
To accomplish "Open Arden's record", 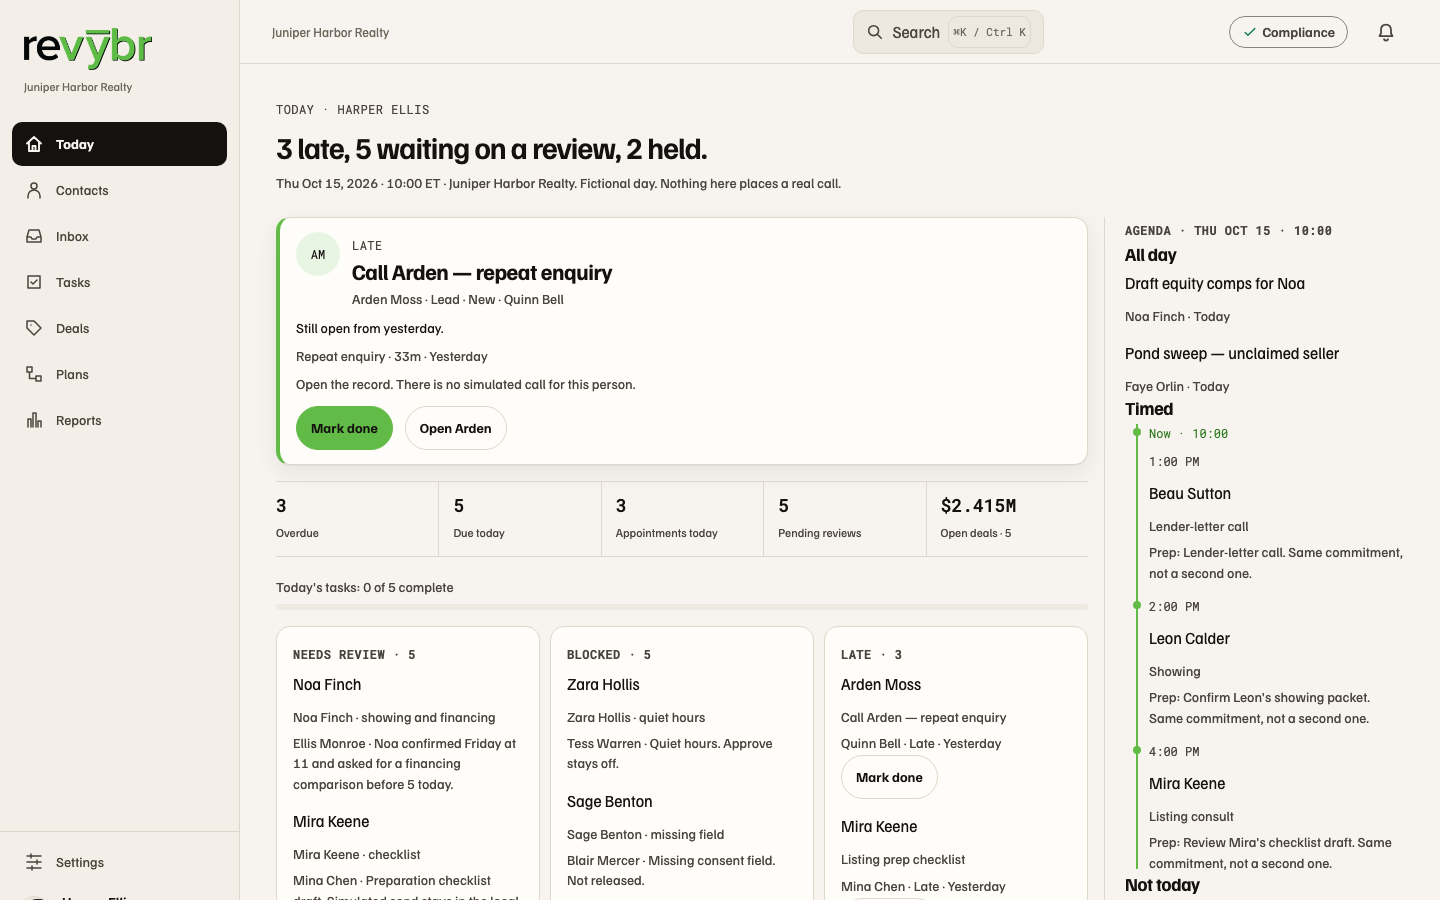I will coord(456,428).
